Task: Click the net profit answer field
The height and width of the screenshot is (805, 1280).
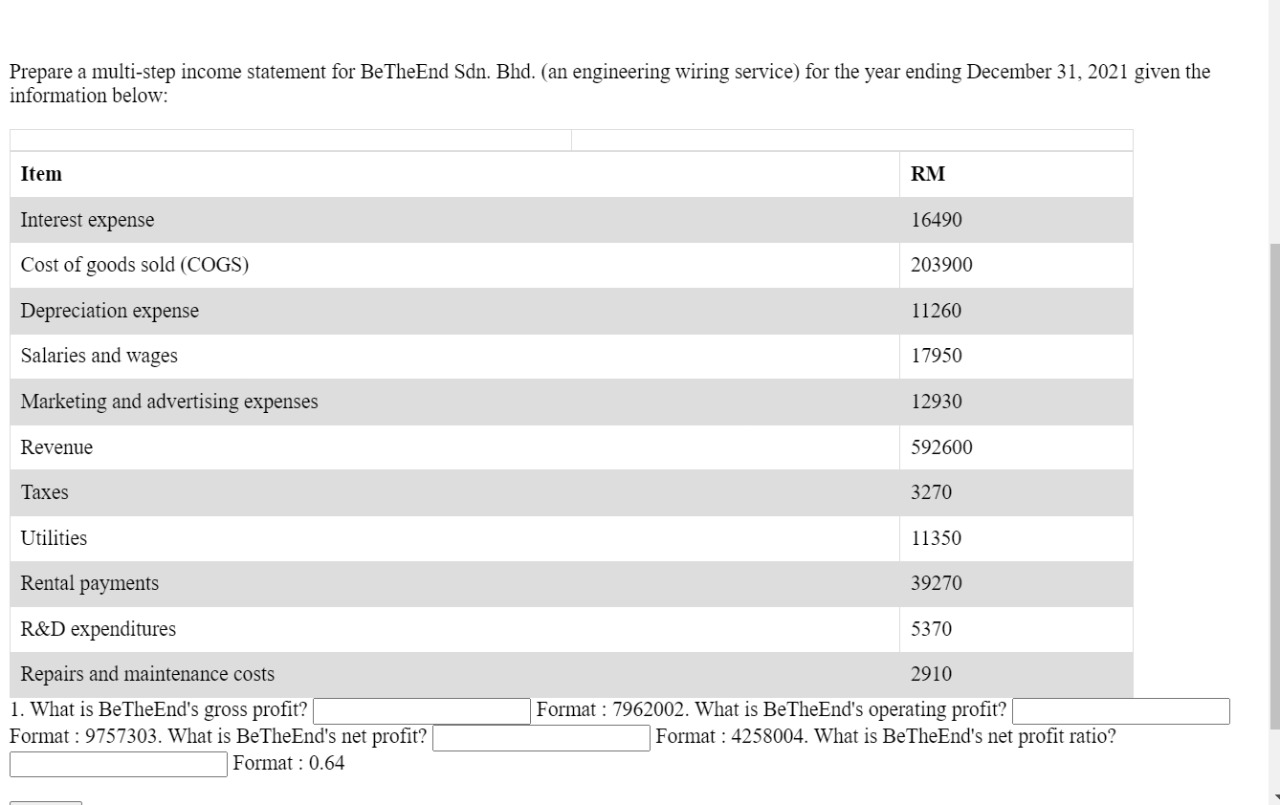Action: click(540, 738)
